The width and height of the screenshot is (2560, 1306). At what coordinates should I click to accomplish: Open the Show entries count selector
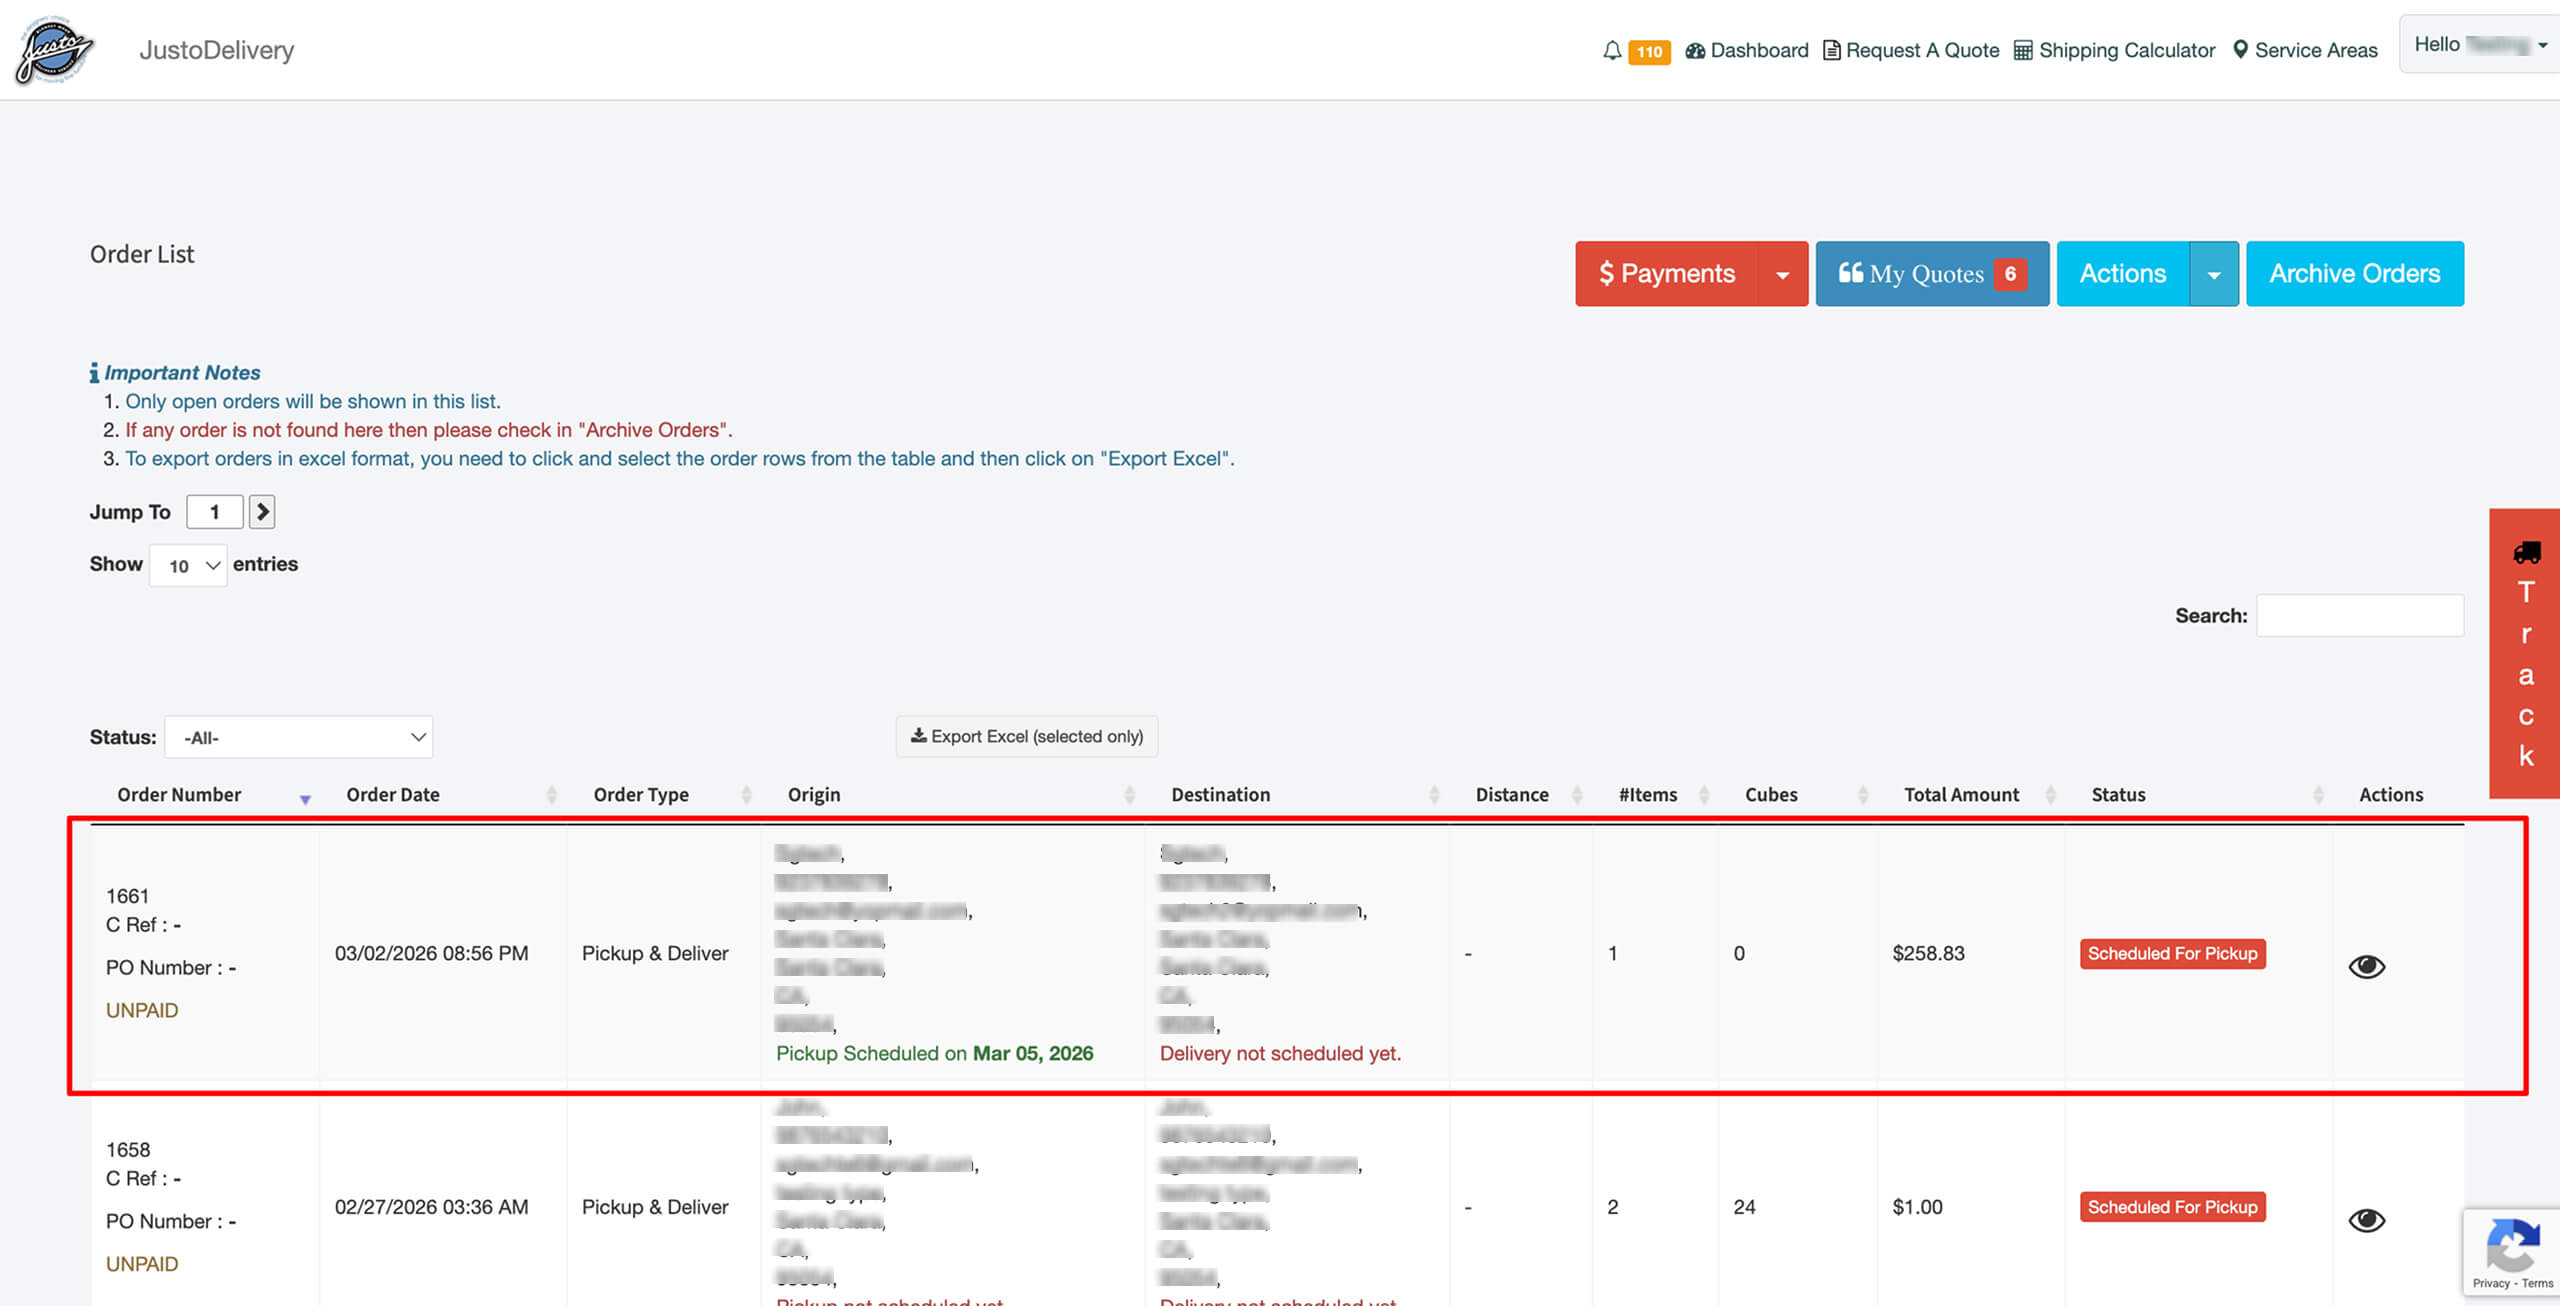coord(188,566)
